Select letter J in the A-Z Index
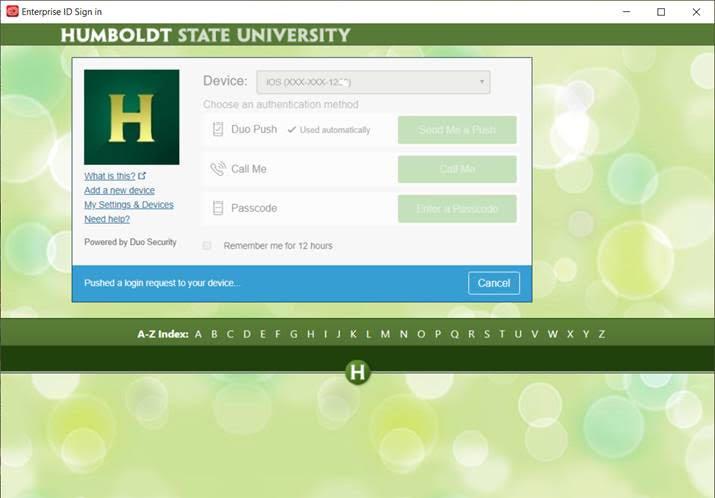The image size is (715, 498). pyautogui.click(x=338, y=334)
